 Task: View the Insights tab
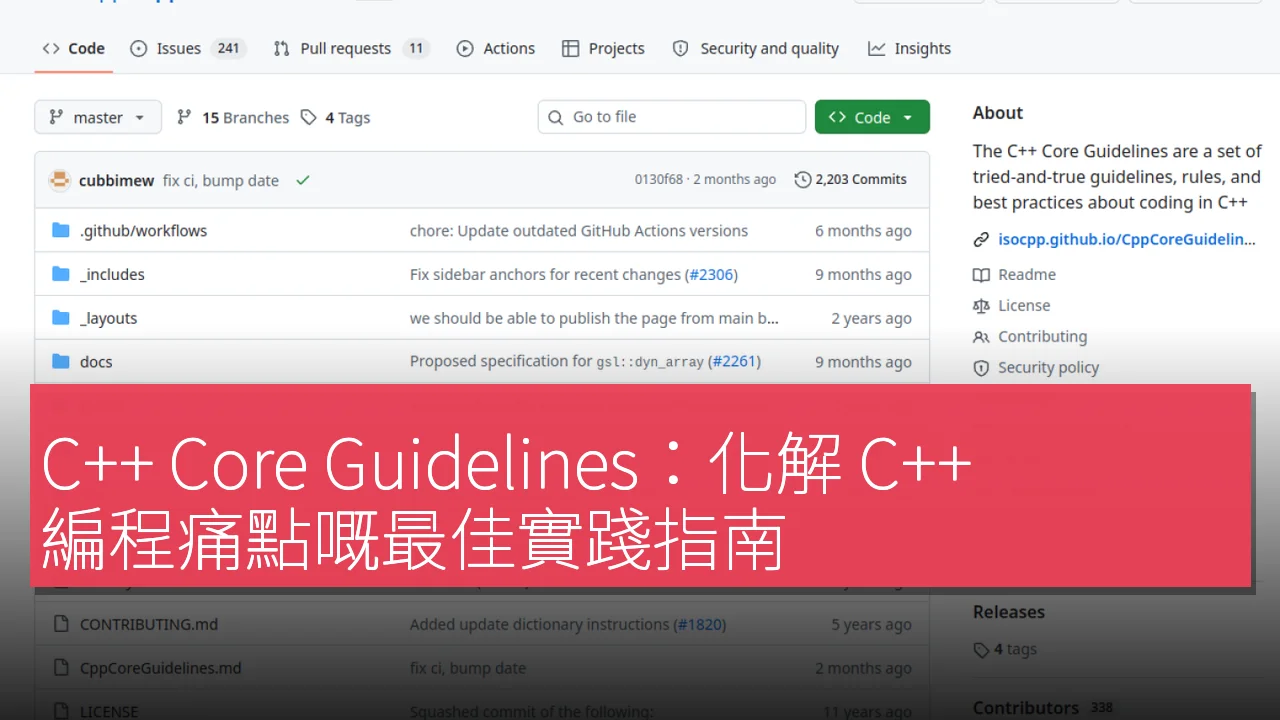tap(909, 48)
